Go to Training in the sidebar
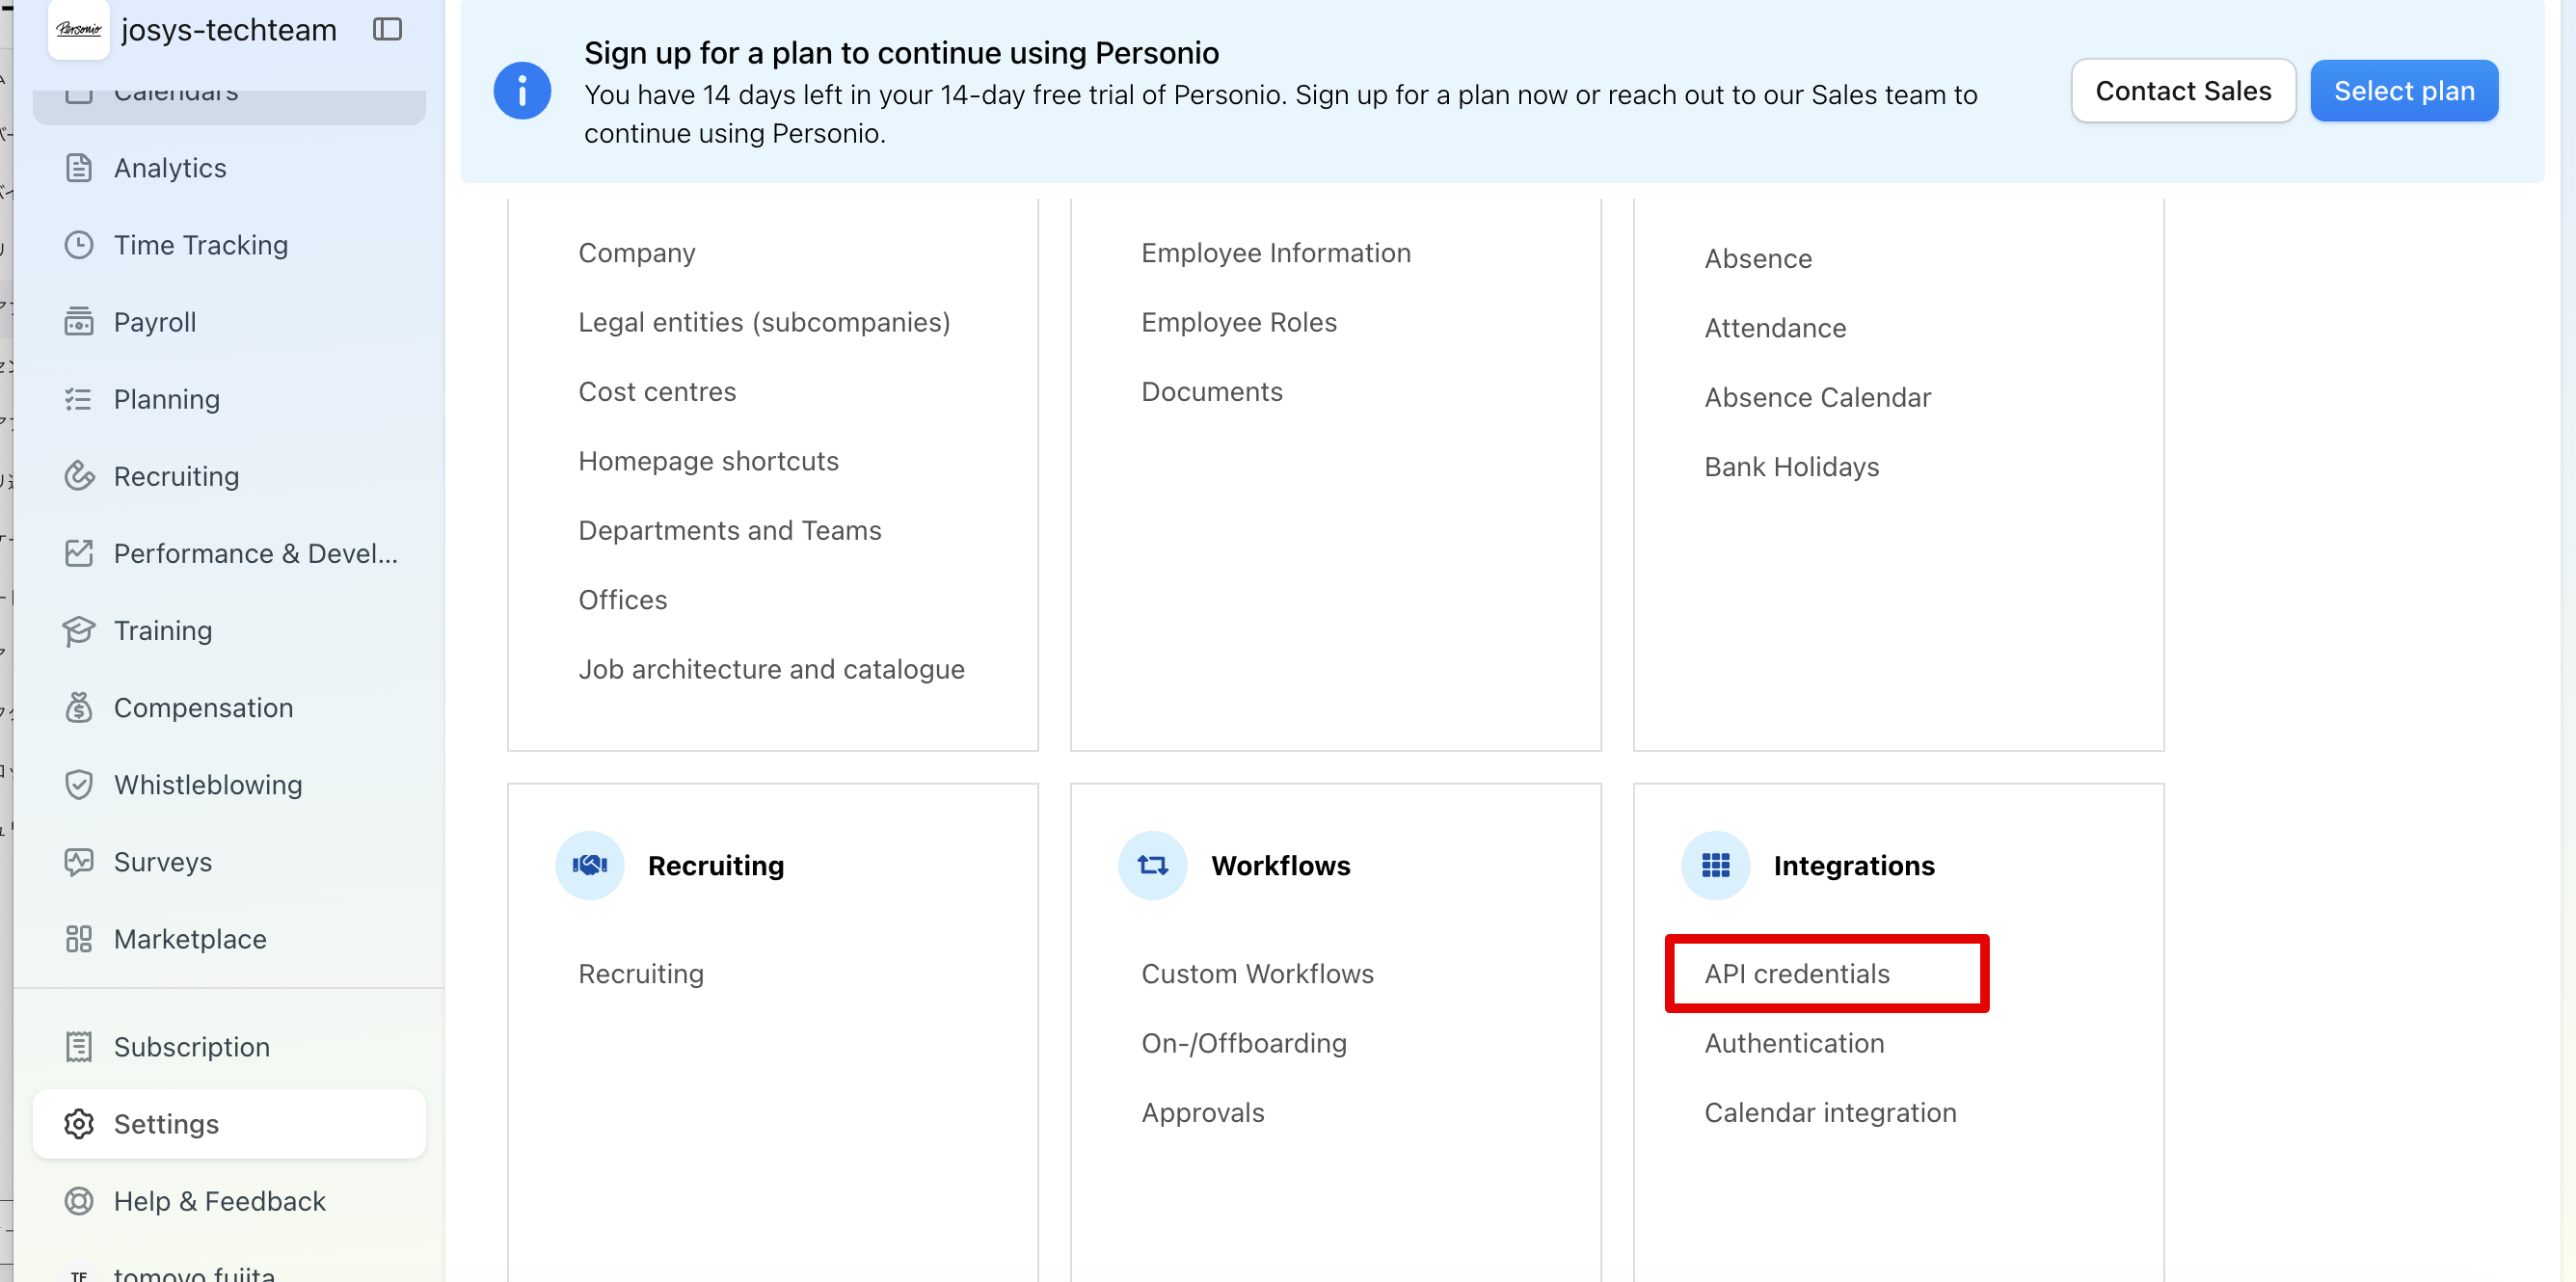2576x1282 pixels. pyautogui.click(x=162, y=631)
